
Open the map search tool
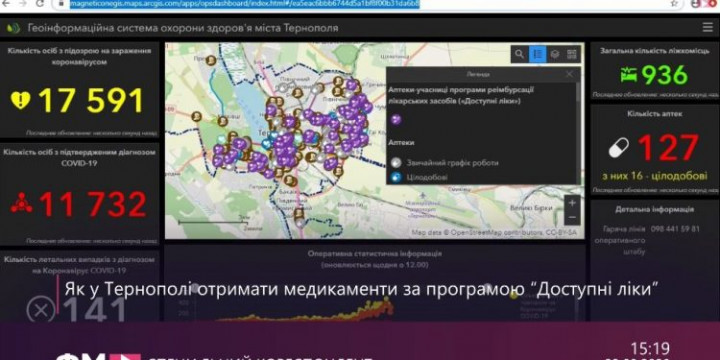[x=519, y=54]
